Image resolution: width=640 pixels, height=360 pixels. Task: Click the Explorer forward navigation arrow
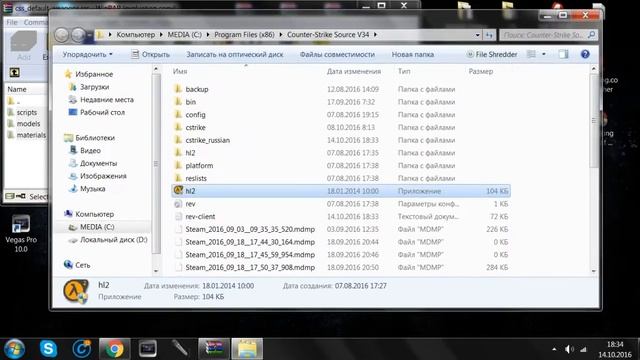point(78,35)
